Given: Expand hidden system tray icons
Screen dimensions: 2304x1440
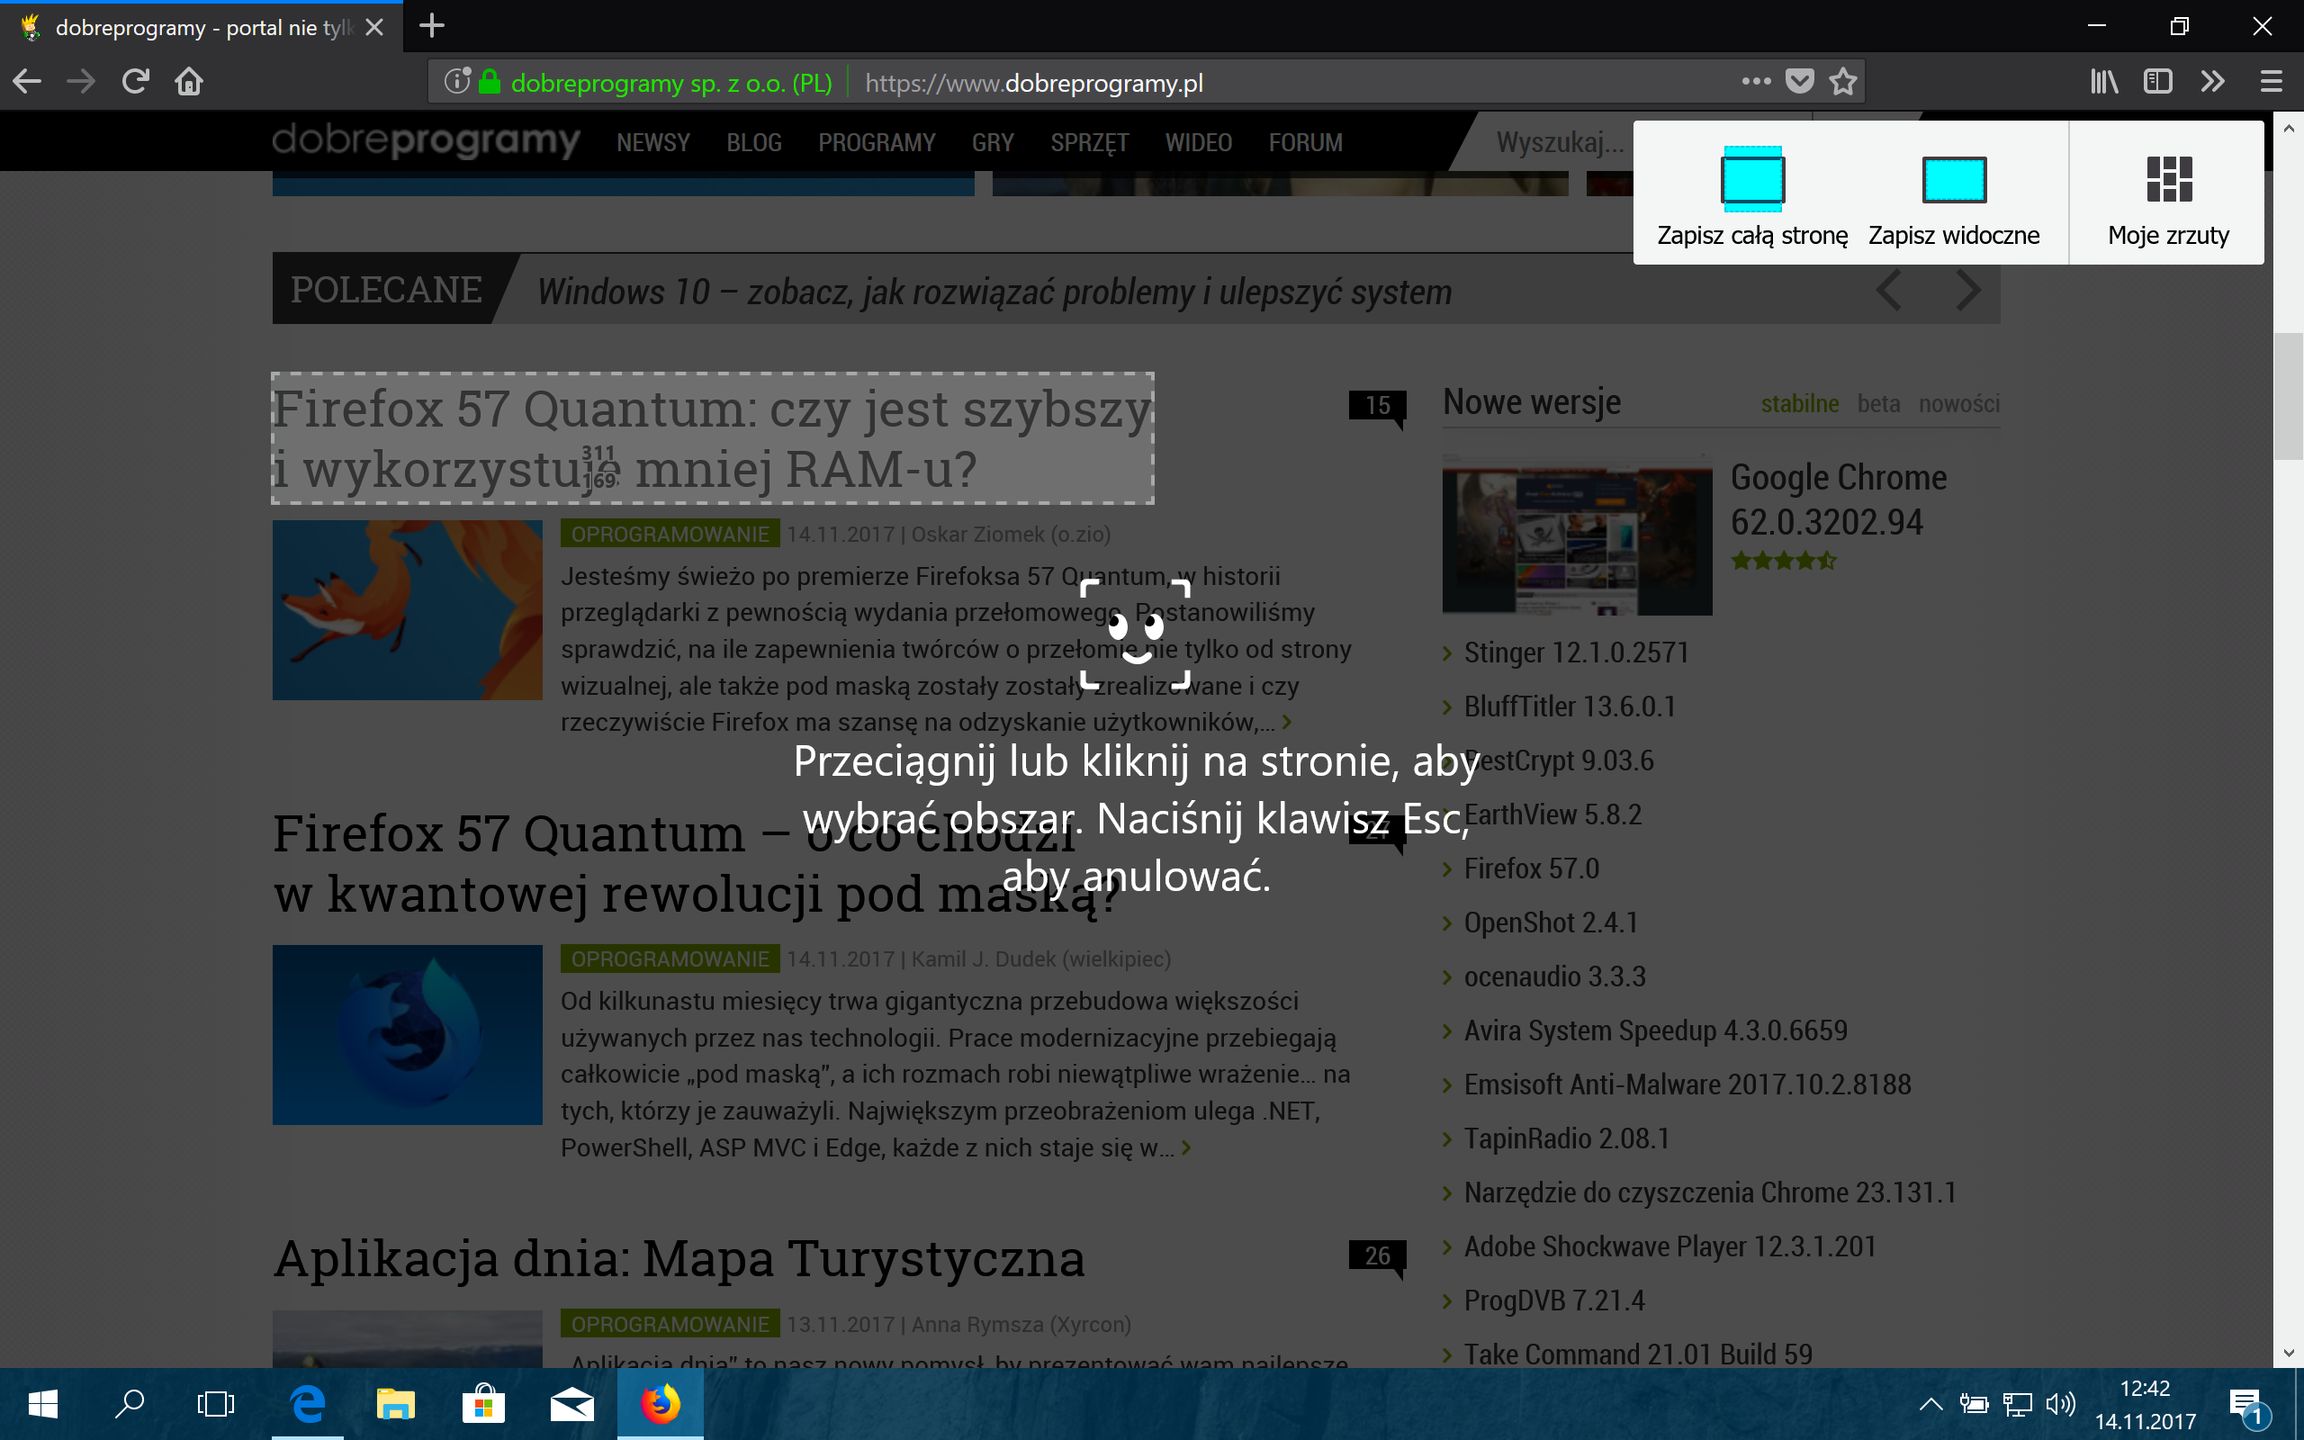Looking at the screenshot, I should 1930,1404.
